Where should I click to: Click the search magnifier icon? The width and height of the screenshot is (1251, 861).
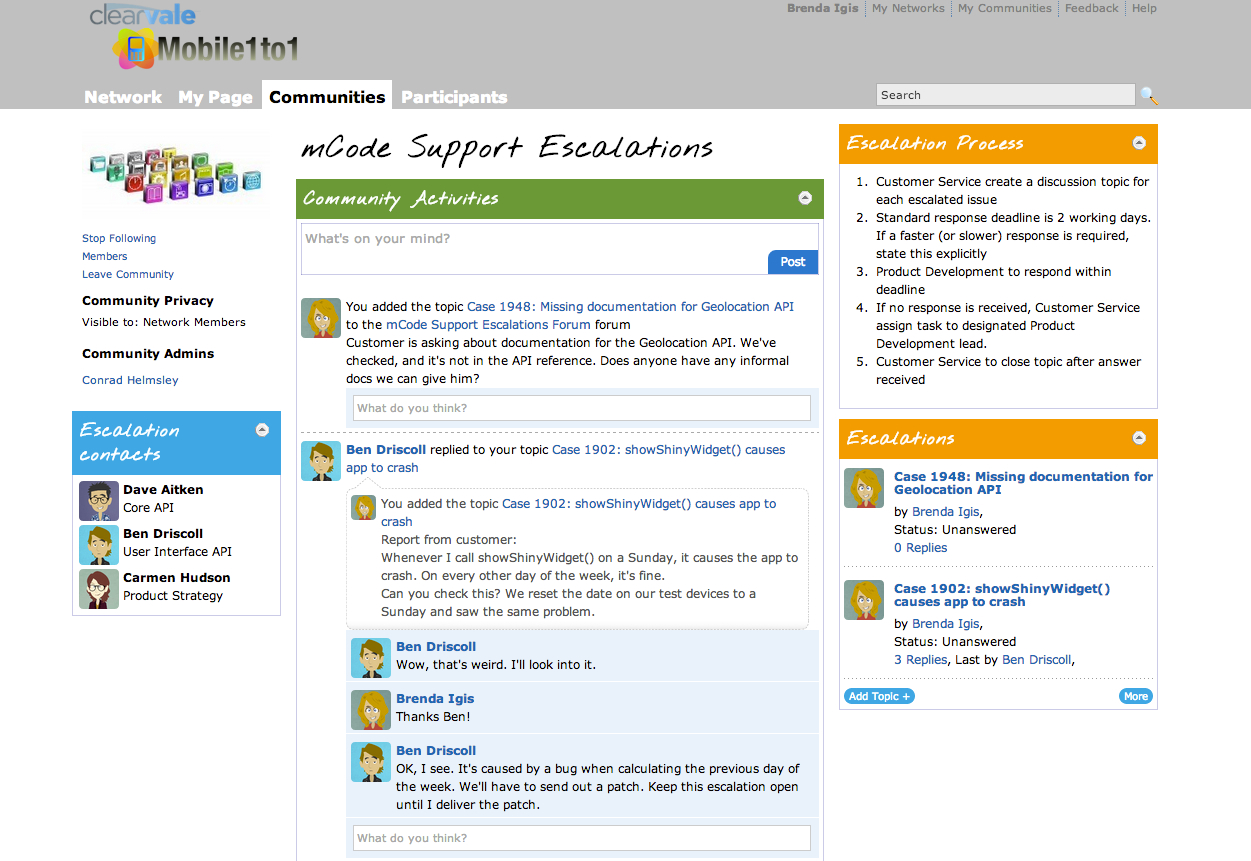(1149, 96)
